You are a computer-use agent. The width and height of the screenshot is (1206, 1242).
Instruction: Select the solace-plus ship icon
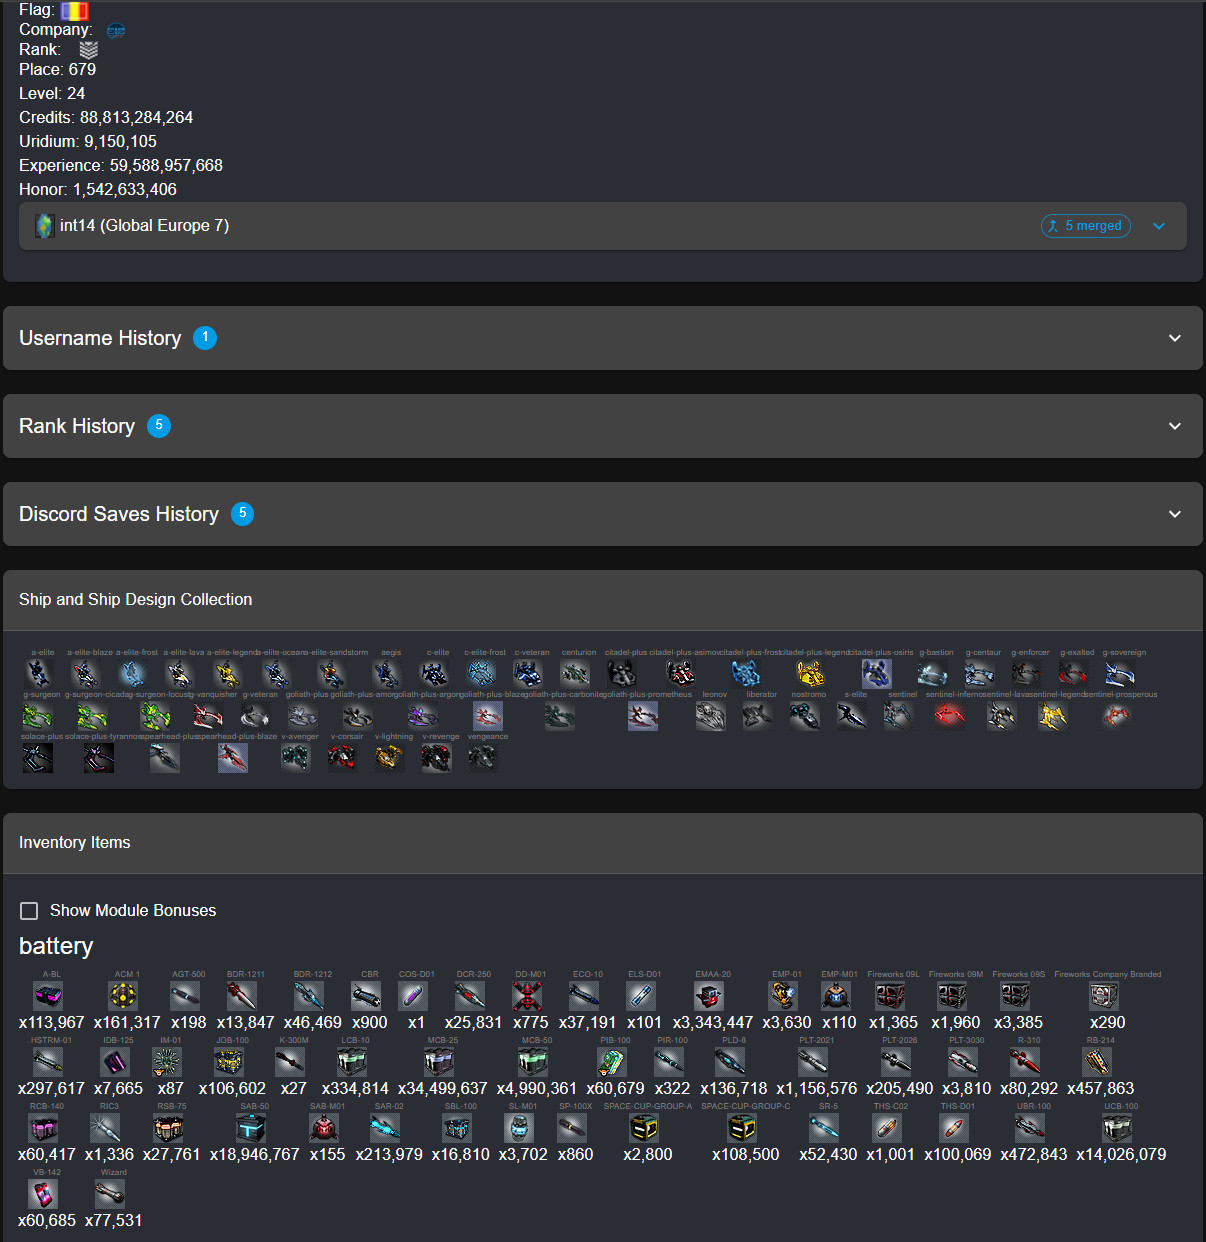[x=38, y=757]
